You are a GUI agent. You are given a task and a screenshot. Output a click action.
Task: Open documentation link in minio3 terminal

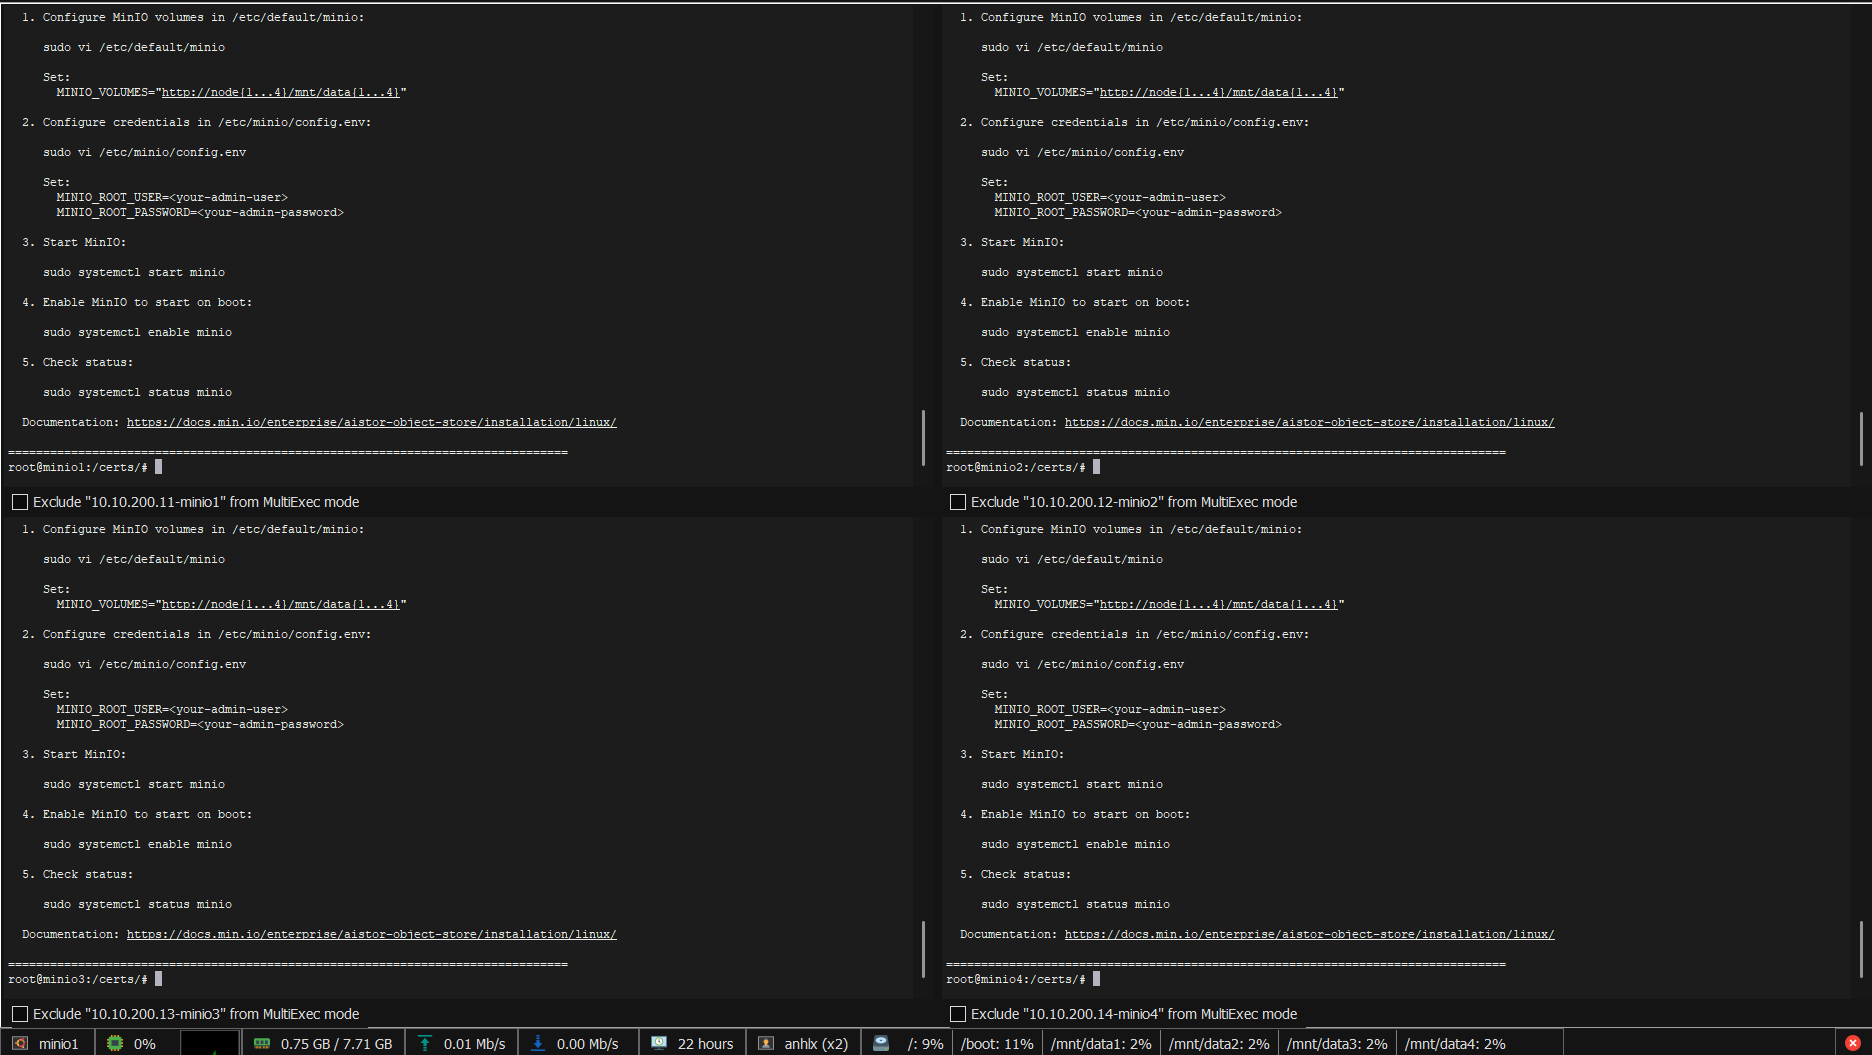pos(371,934)
